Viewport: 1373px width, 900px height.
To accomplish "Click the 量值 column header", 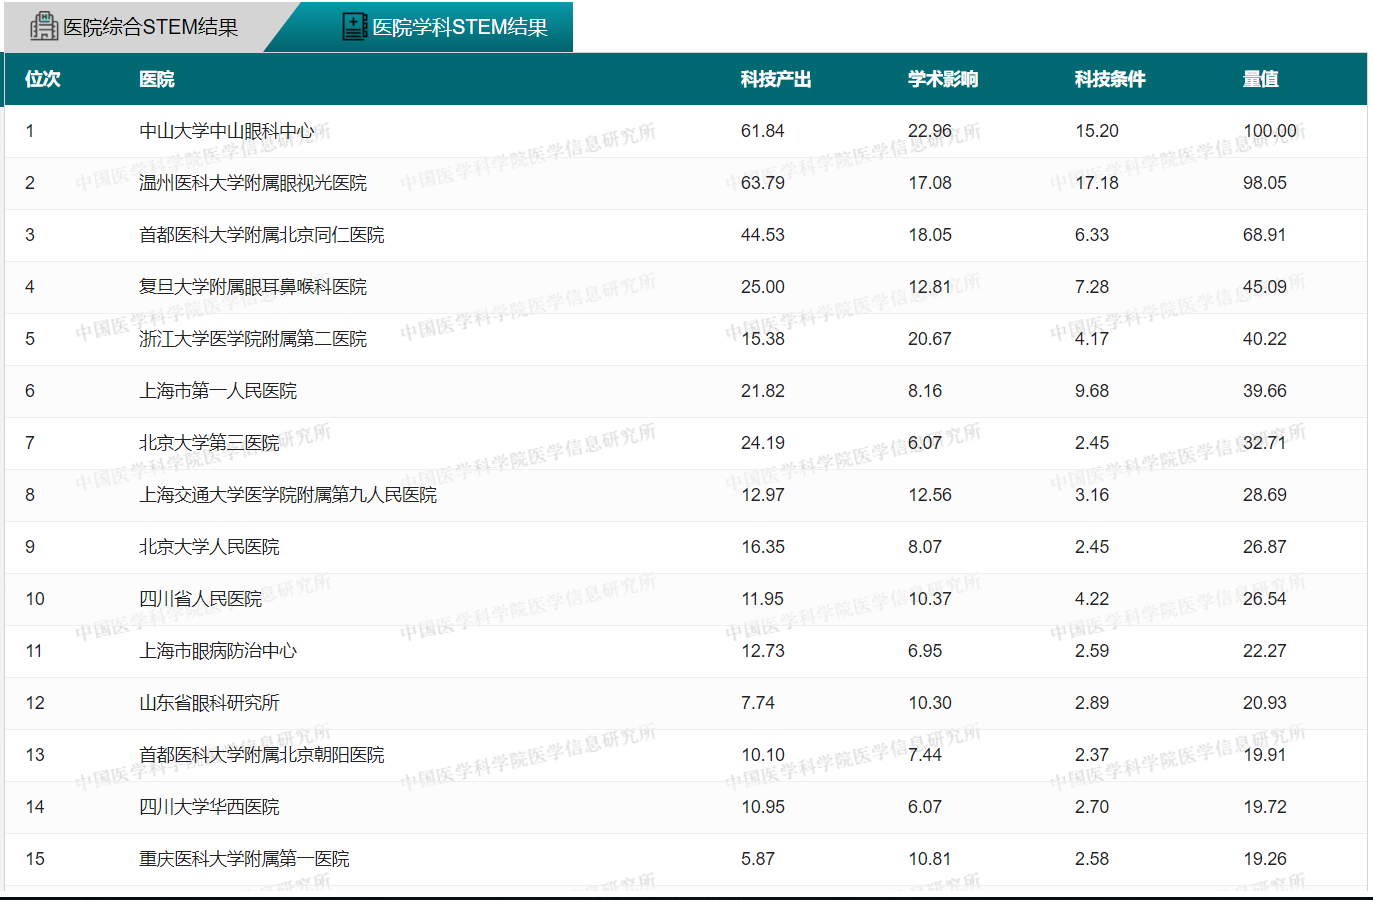I will pos(1260,79).
